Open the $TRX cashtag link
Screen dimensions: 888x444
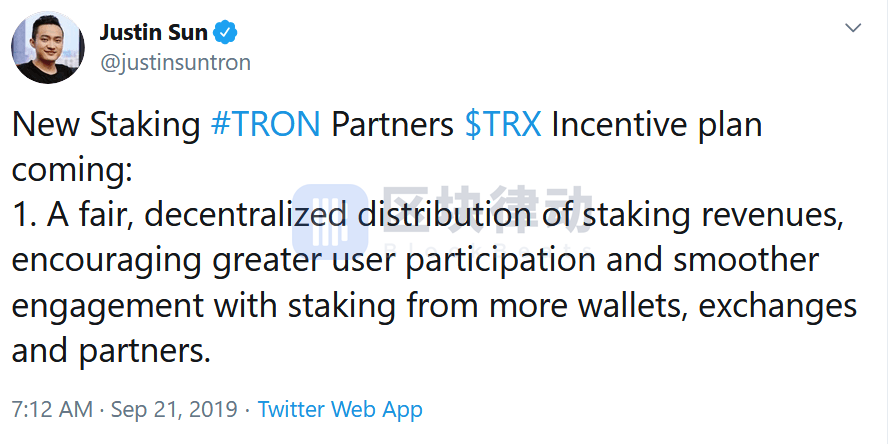pyautogui.click(x=503, y=126)
